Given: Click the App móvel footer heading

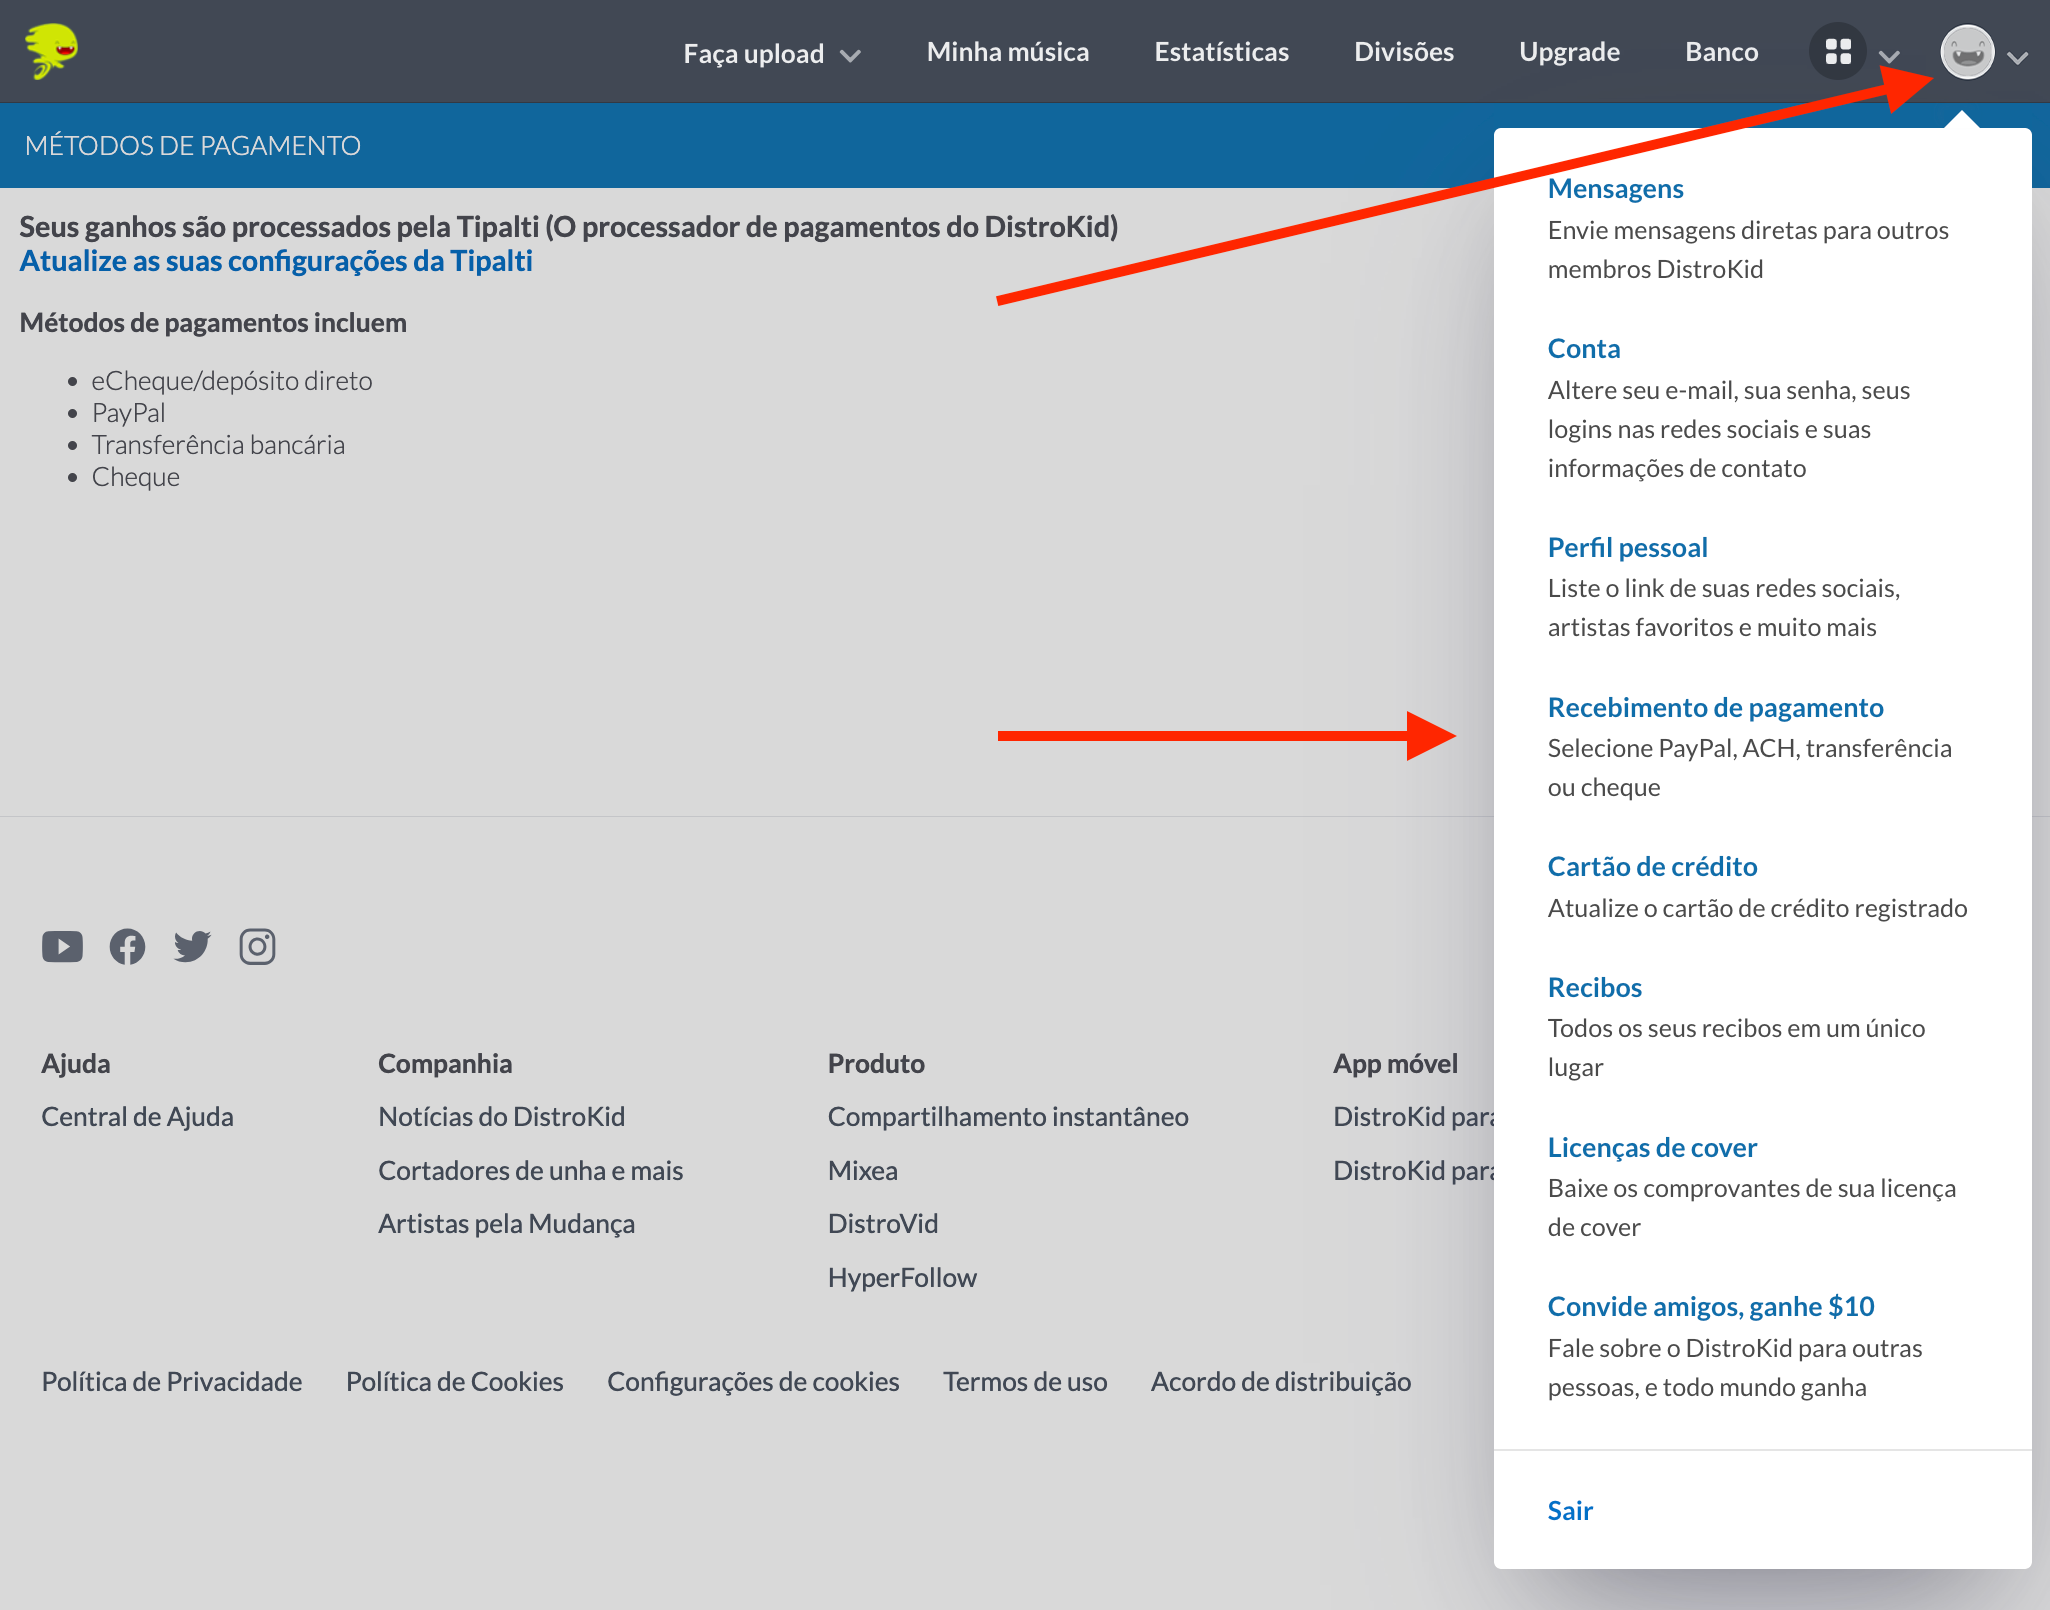Looking at the screenshot, I should (1395, 1063).
